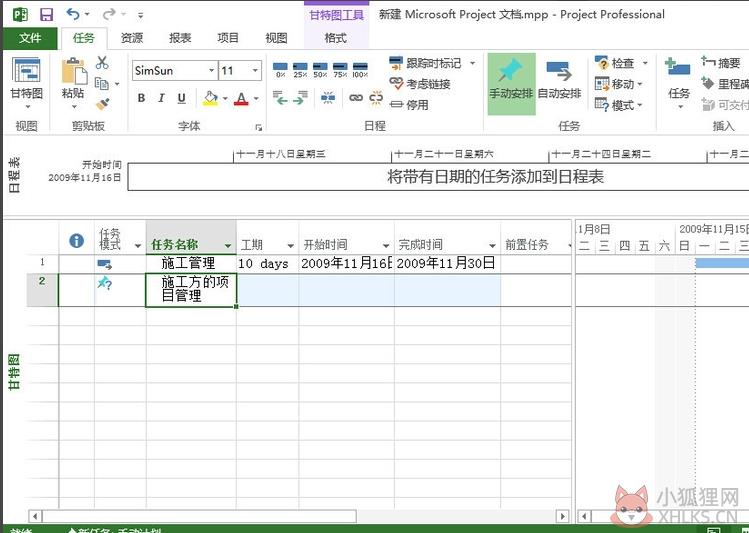Click the Project app icon in title bar
749x533 pixels.
(20, 14)
